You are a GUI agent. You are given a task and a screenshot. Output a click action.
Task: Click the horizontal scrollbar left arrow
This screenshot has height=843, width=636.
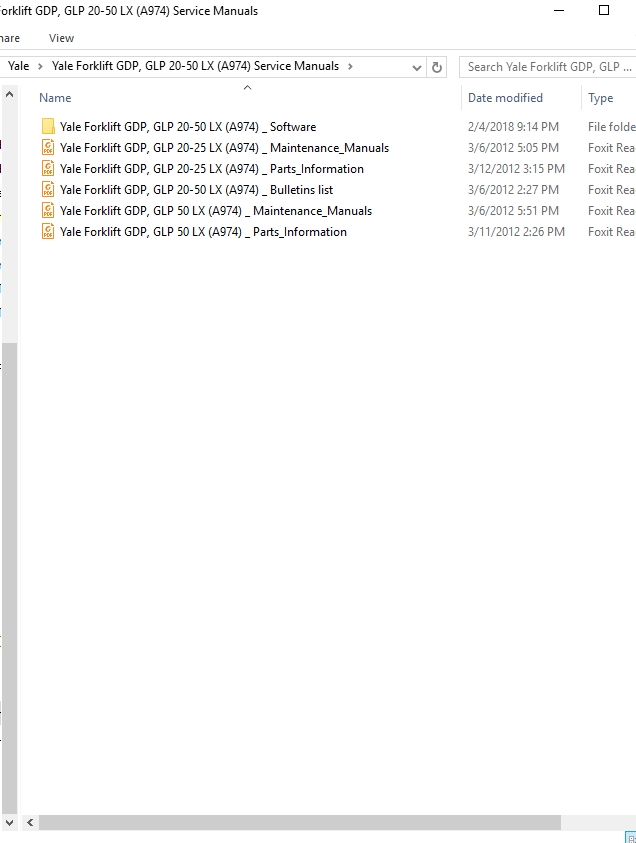pos(30,823)
